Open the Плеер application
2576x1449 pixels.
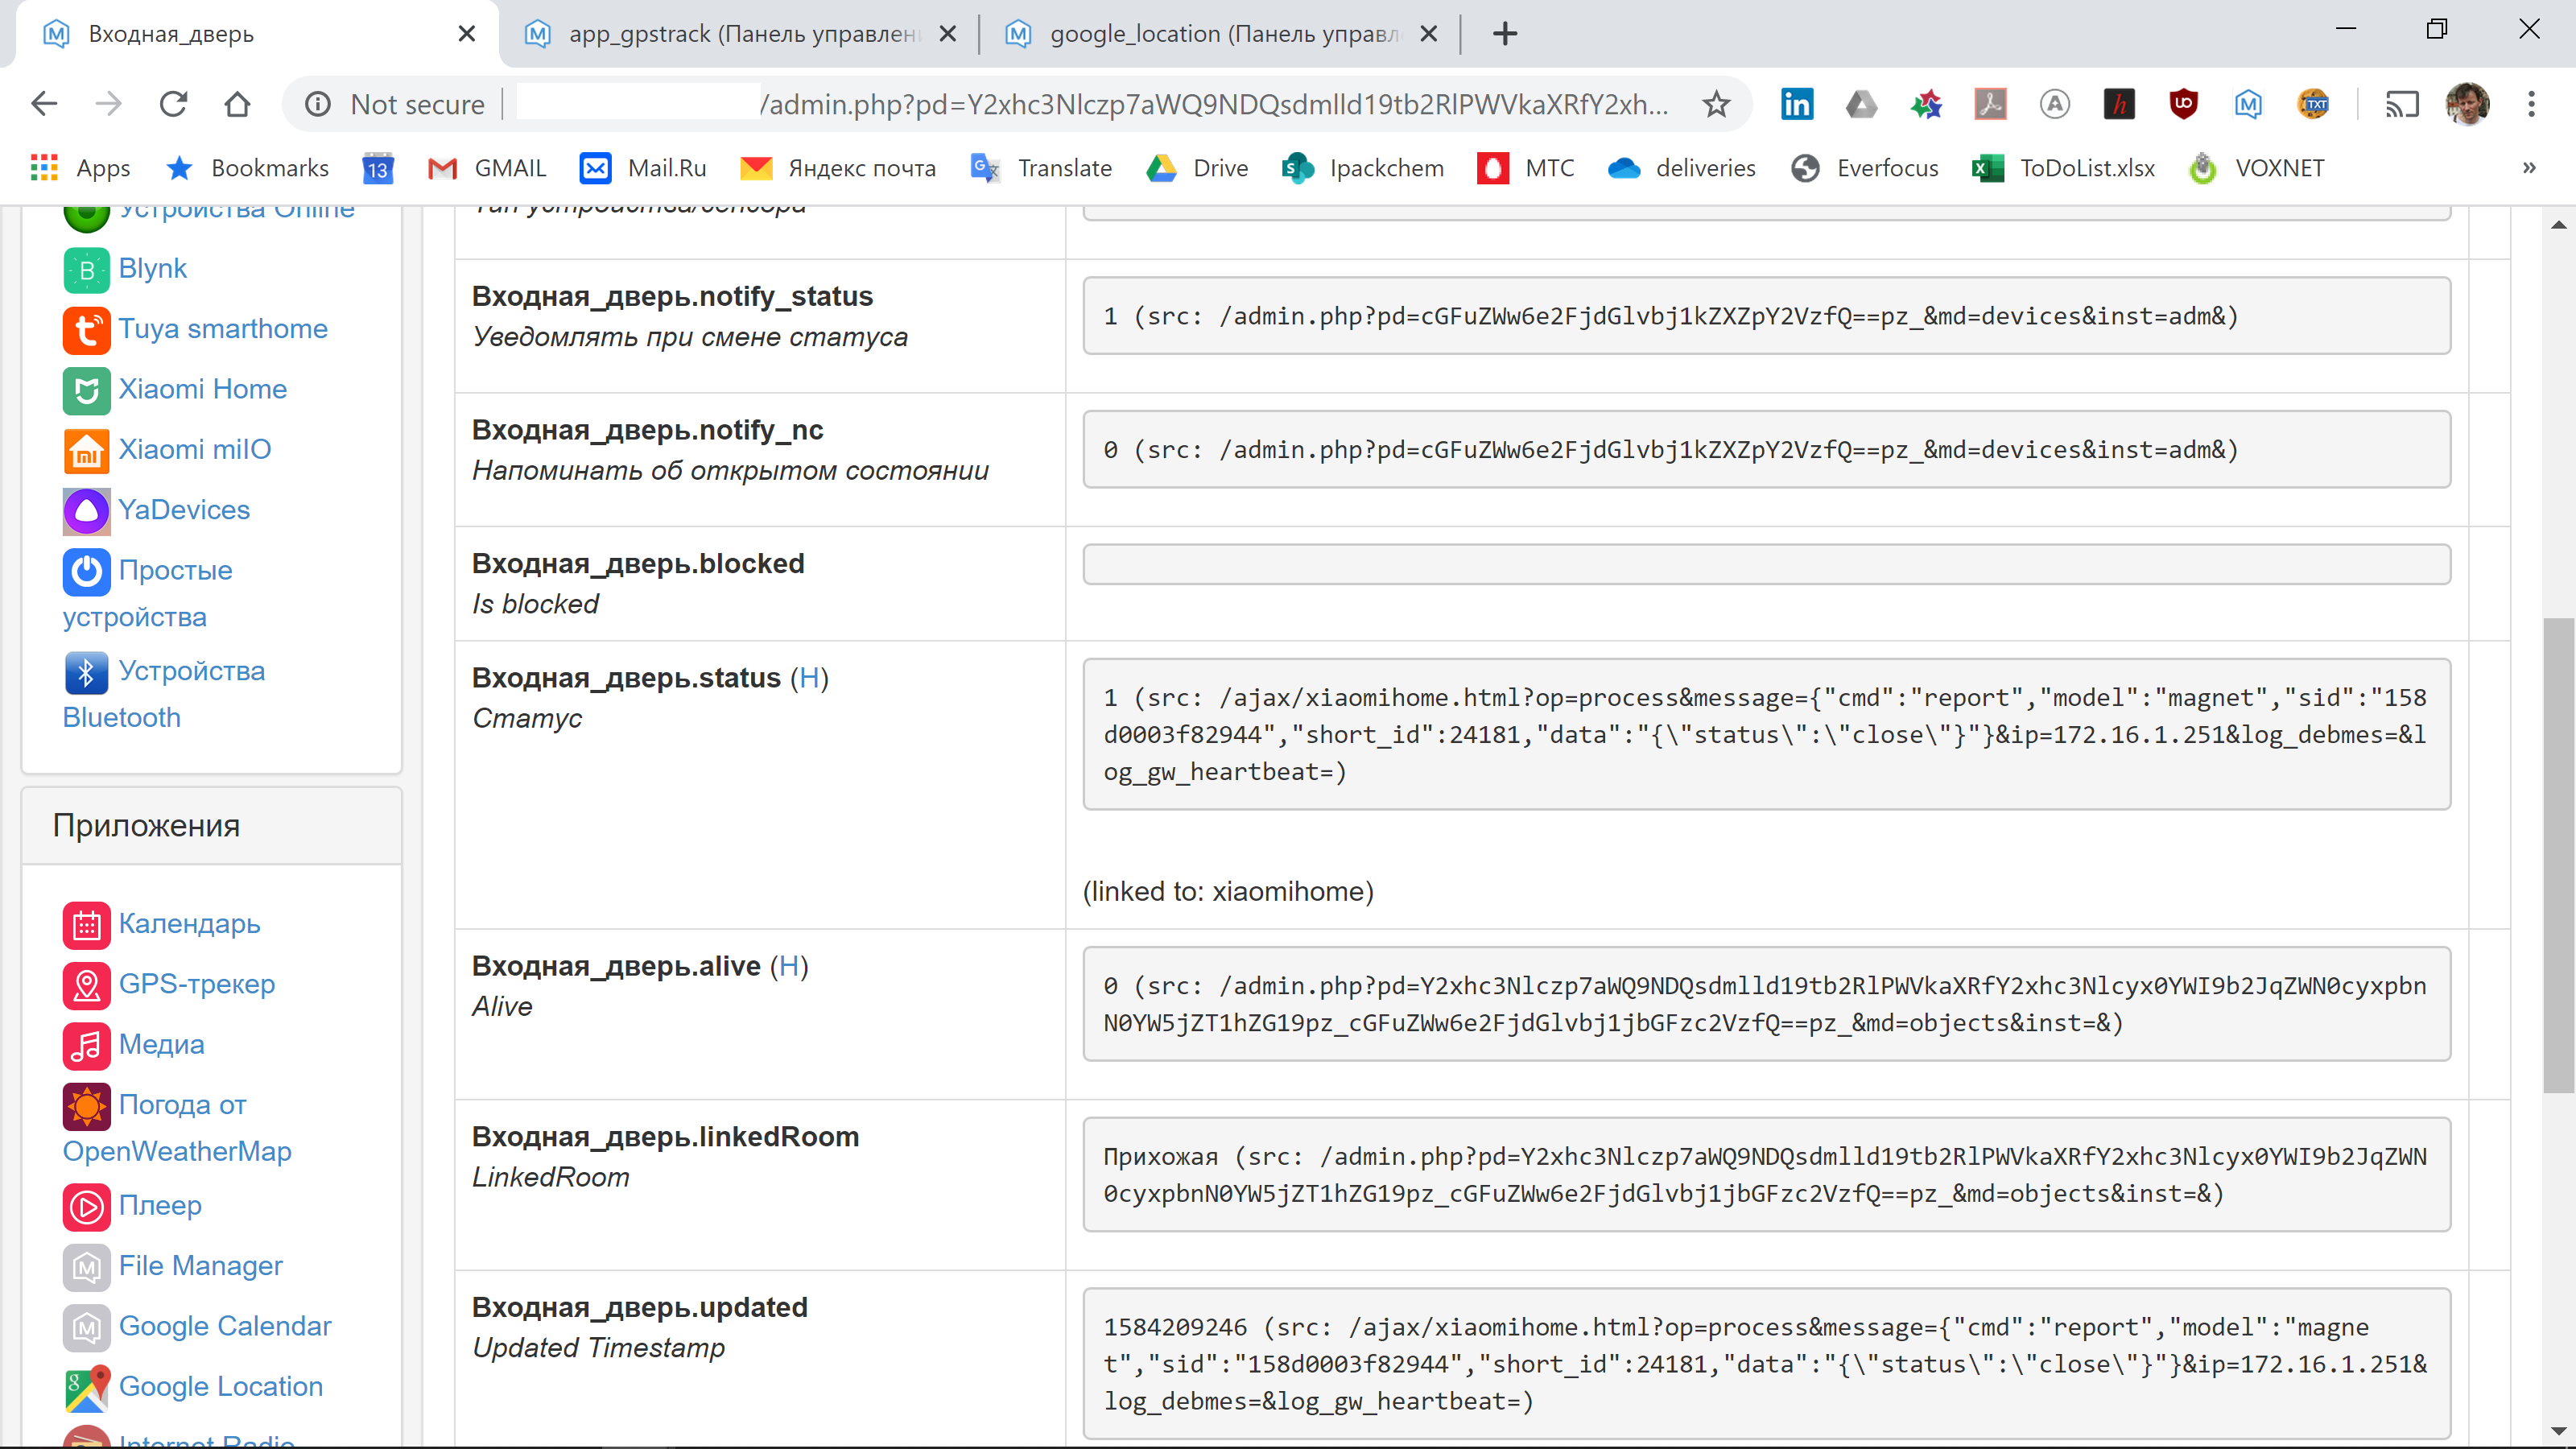click(159, 1206)
